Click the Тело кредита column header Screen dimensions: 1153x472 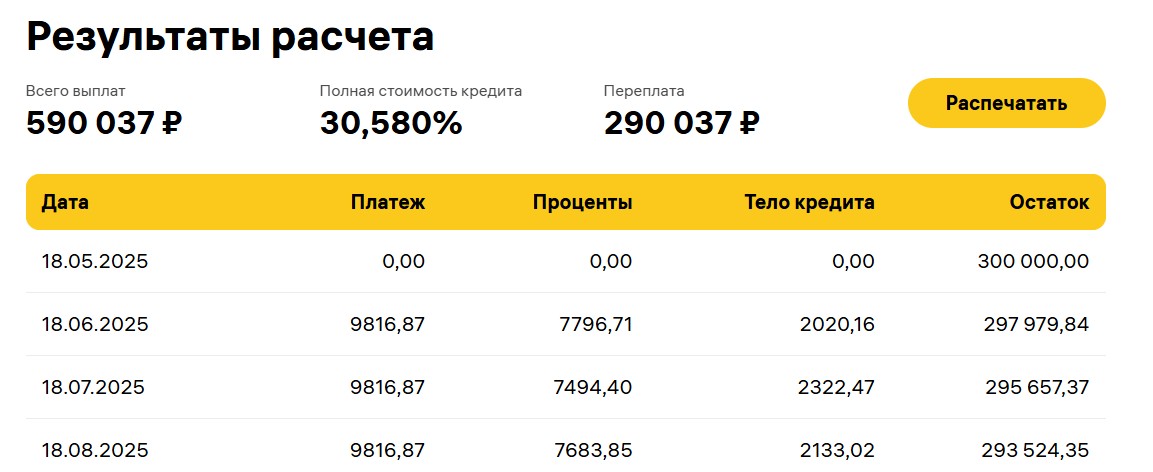click(810, 202)
